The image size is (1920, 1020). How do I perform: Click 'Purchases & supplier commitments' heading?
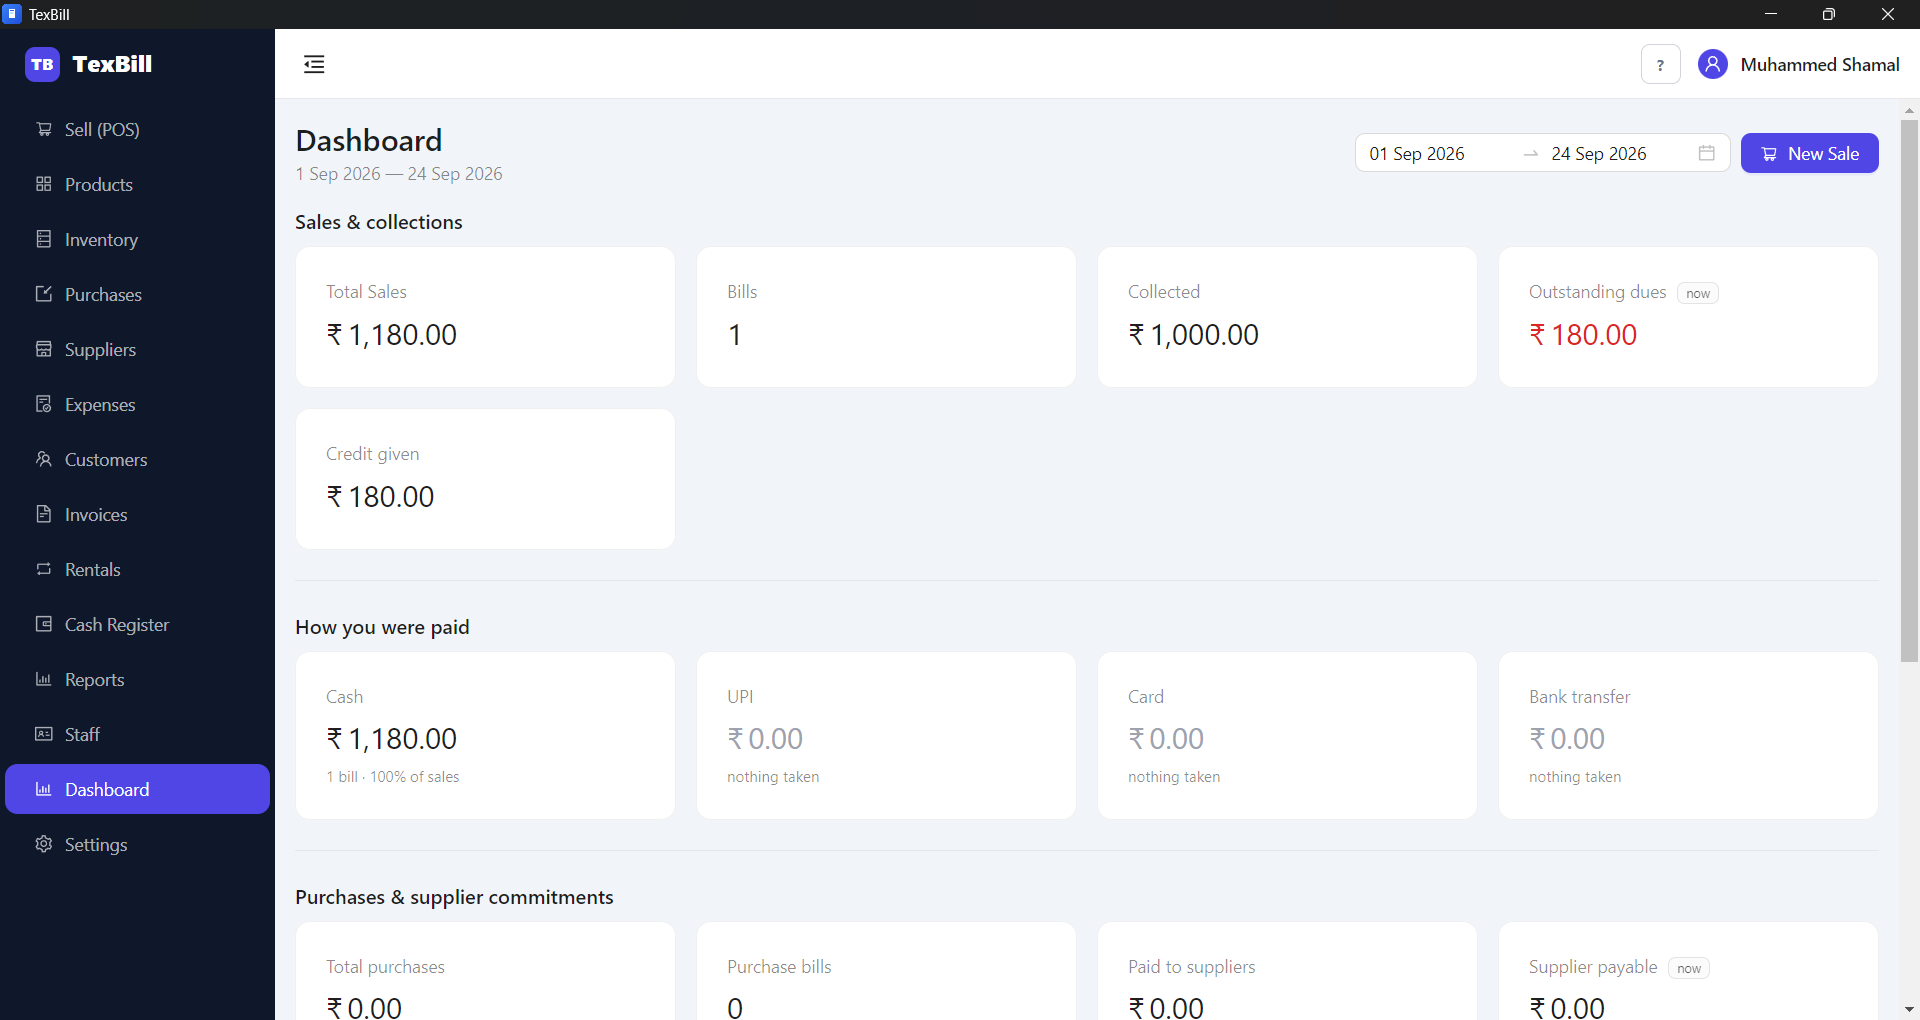tap(454, 897)
